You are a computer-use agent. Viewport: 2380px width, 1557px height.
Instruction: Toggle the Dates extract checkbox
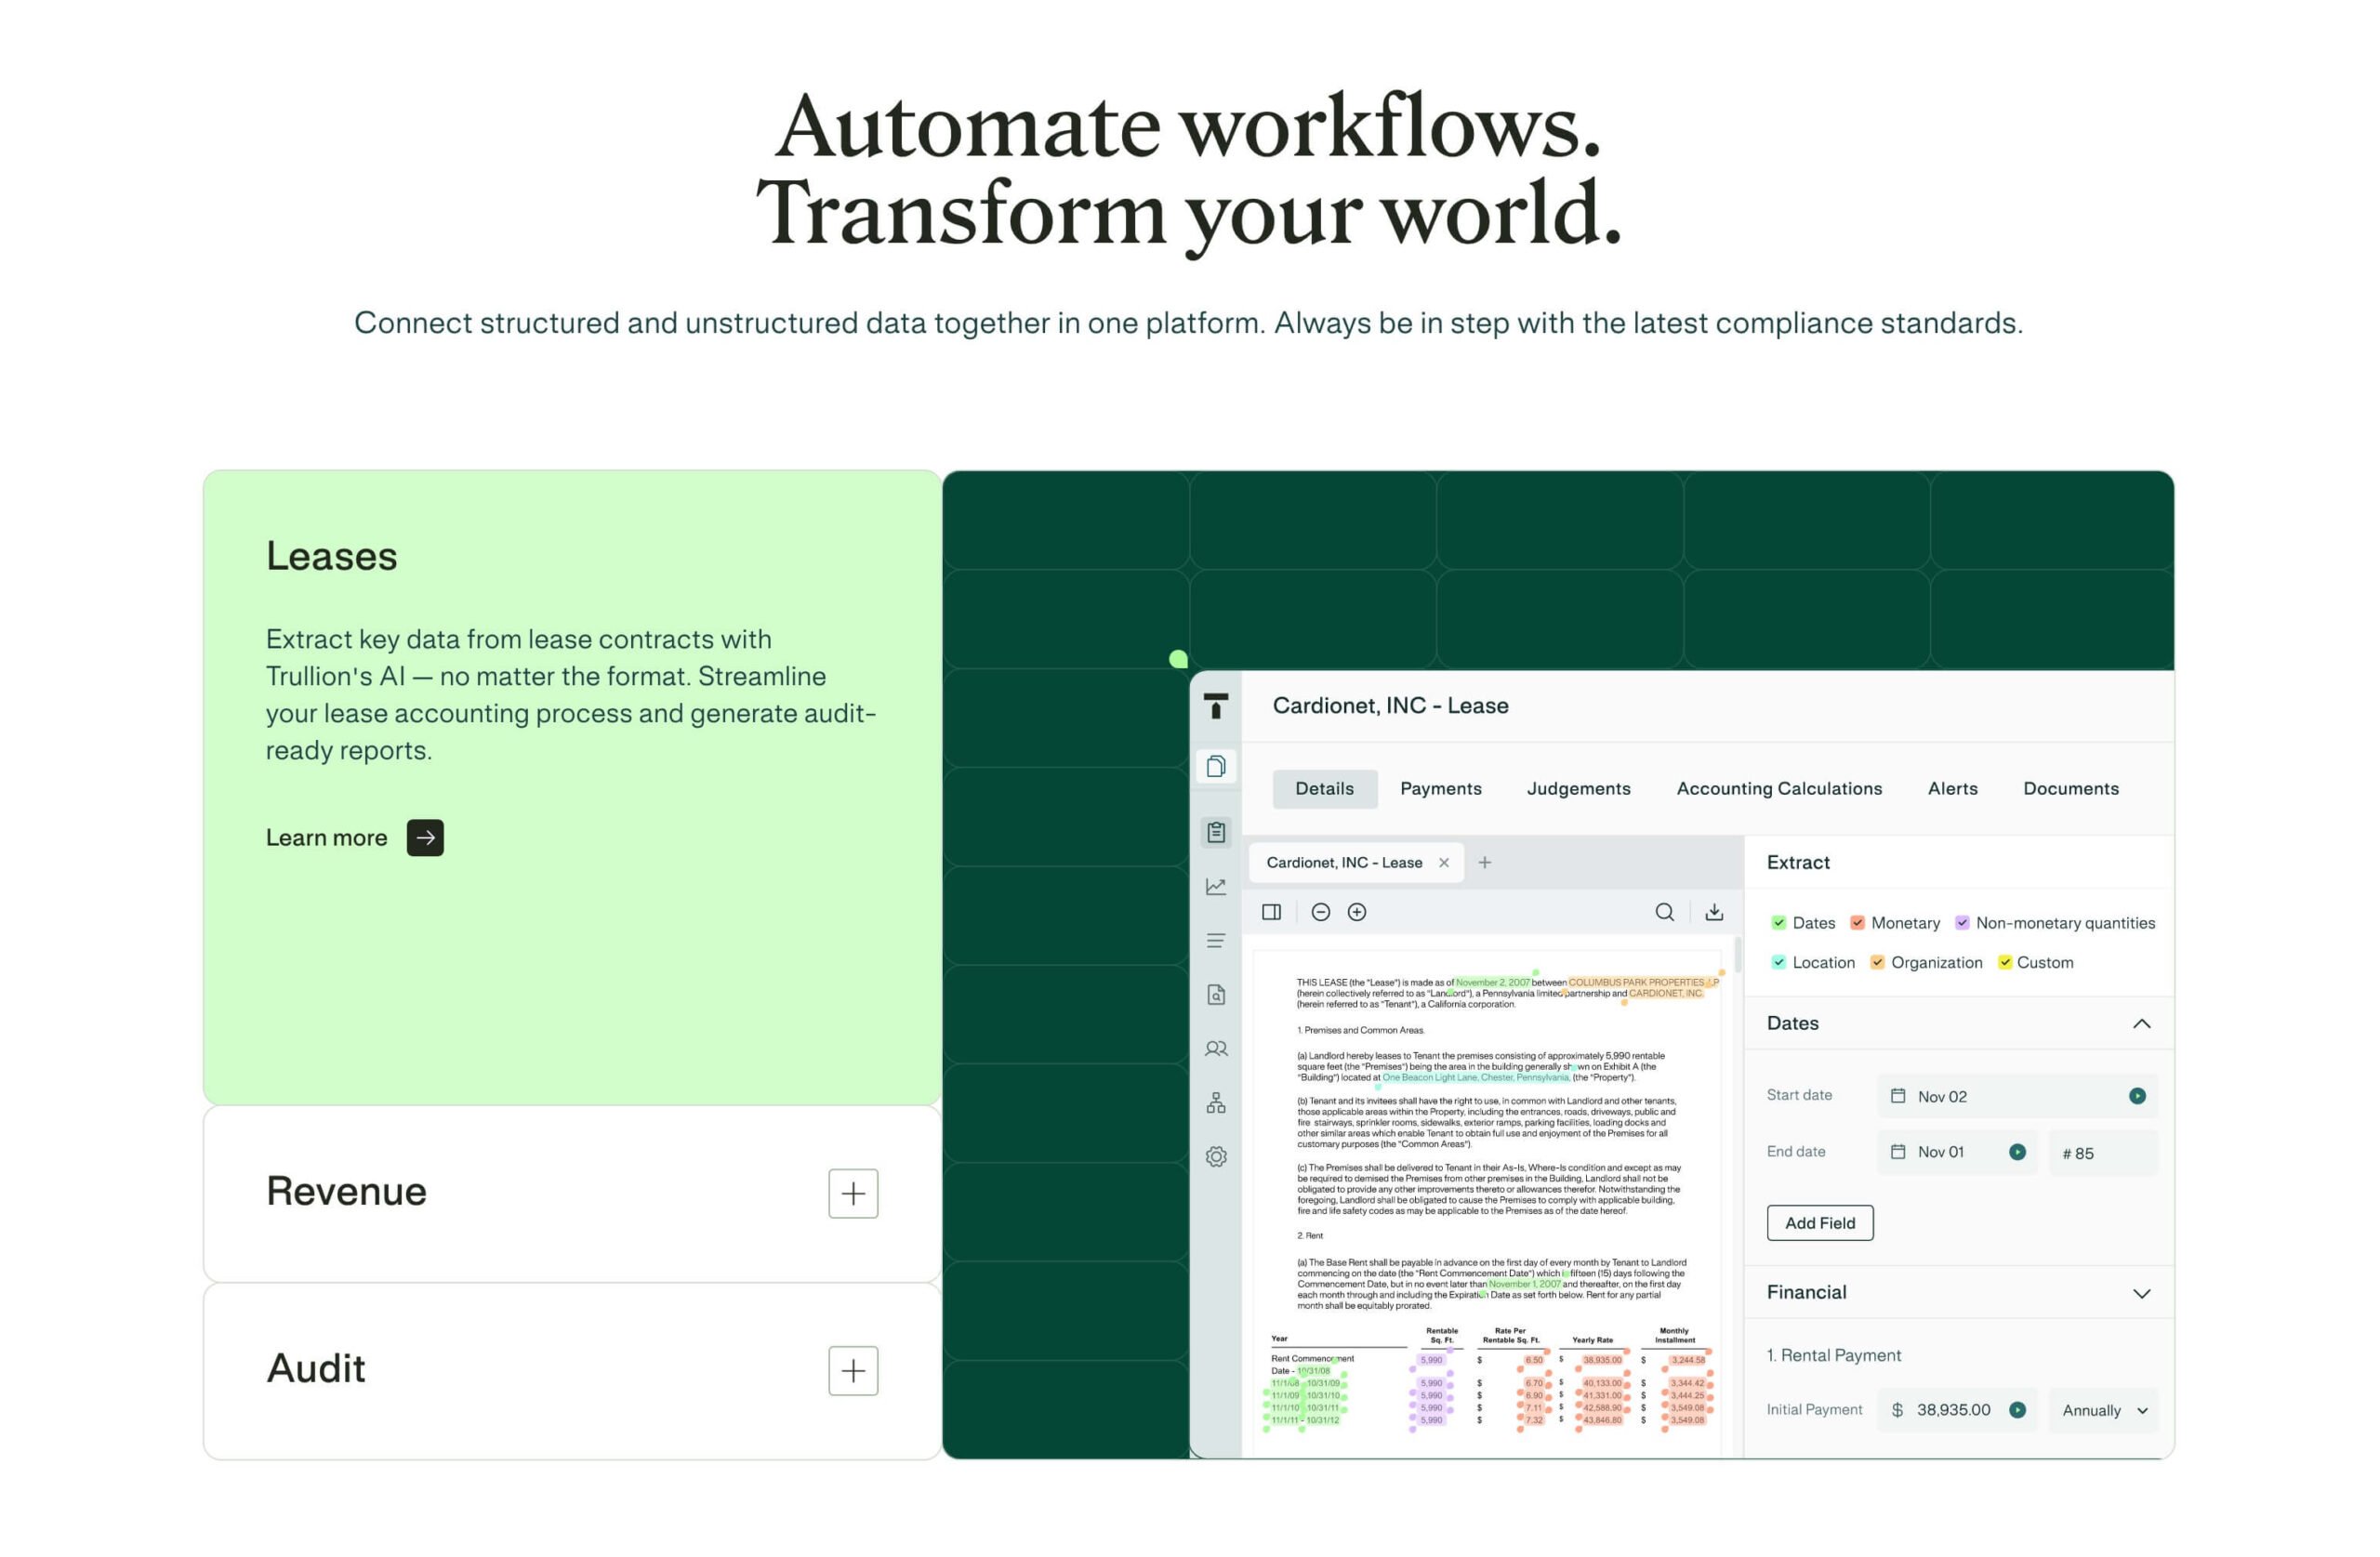1778,923
